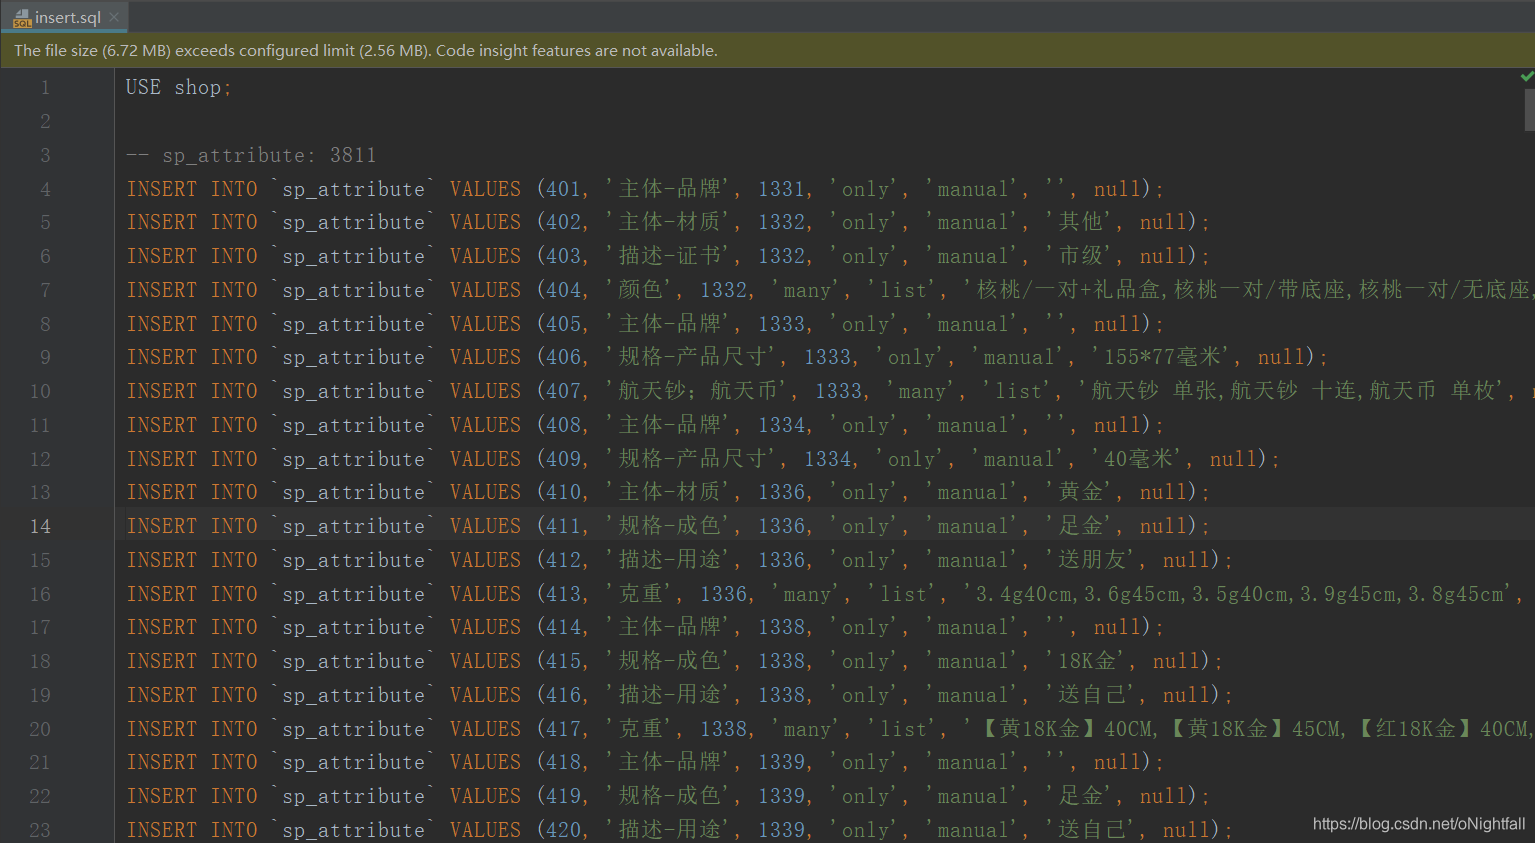This screenshot has height=843, width=1535.
Task: Click the value '市级' in row 403
Action: [x=1080, y=256]
